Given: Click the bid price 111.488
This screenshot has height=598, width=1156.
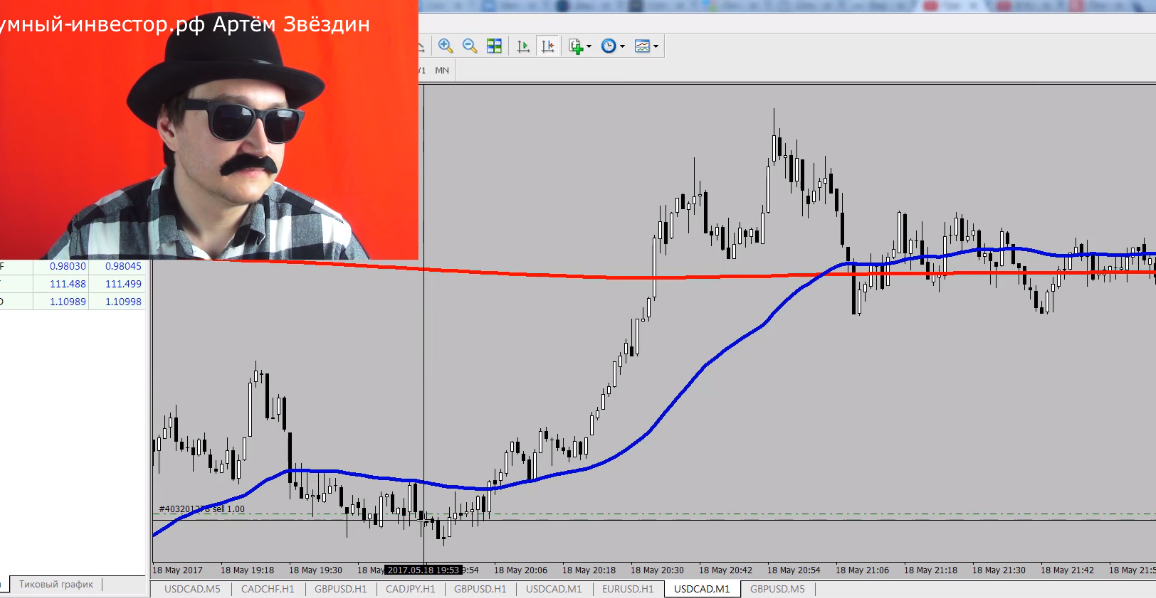Looking at the screenshot, I should [x=68, y=284].
